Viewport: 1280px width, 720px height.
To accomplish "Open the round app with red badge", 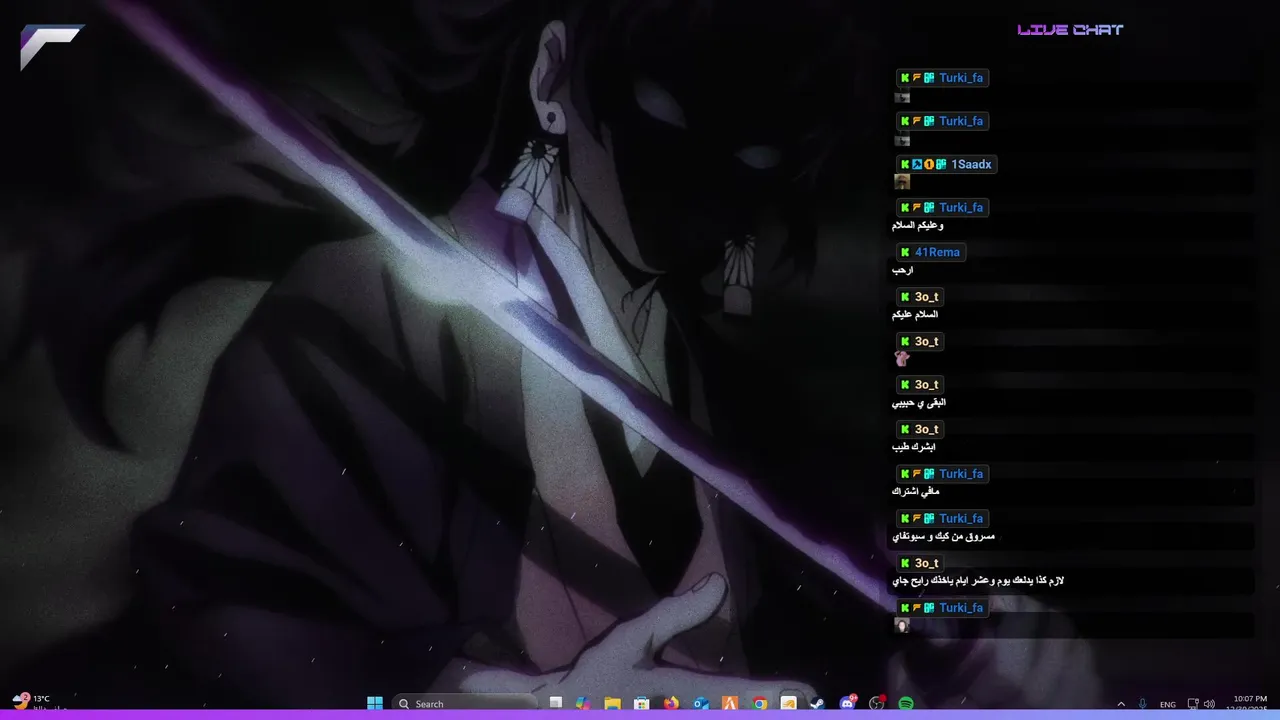I will [x=878, y=703].
